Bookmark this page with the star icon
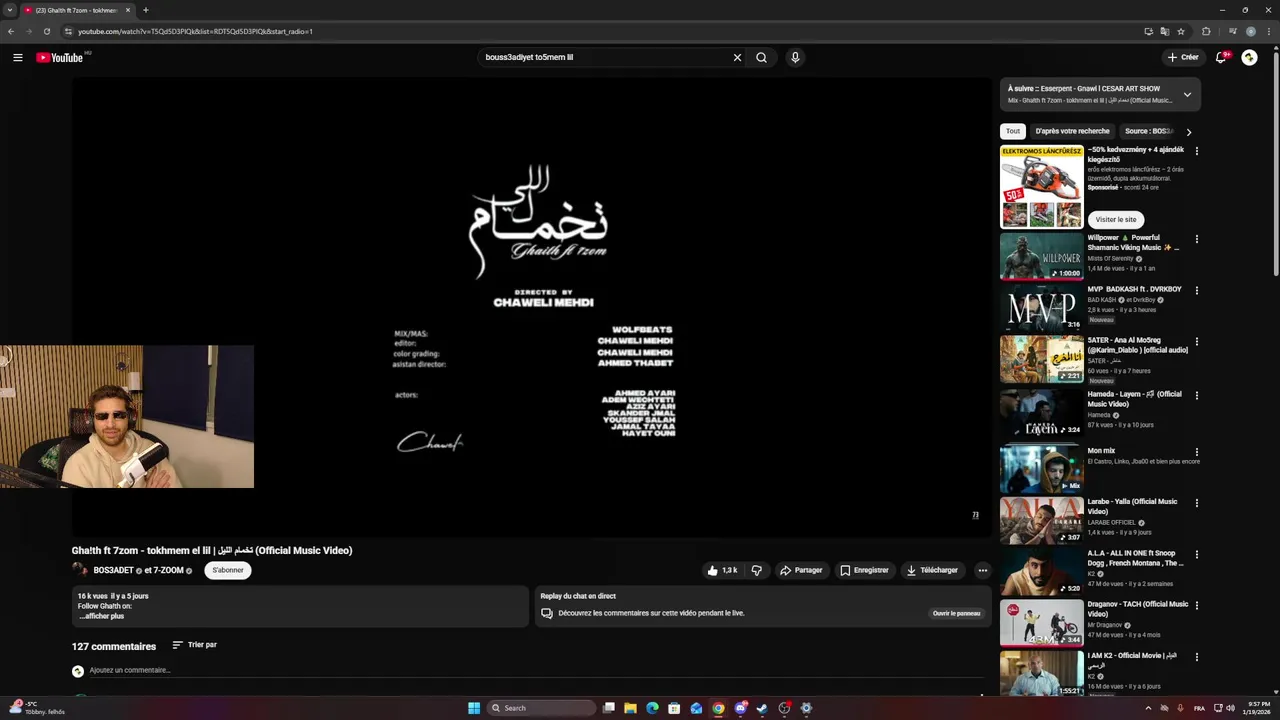The image size is (1280, 720). click(1181, 31)
